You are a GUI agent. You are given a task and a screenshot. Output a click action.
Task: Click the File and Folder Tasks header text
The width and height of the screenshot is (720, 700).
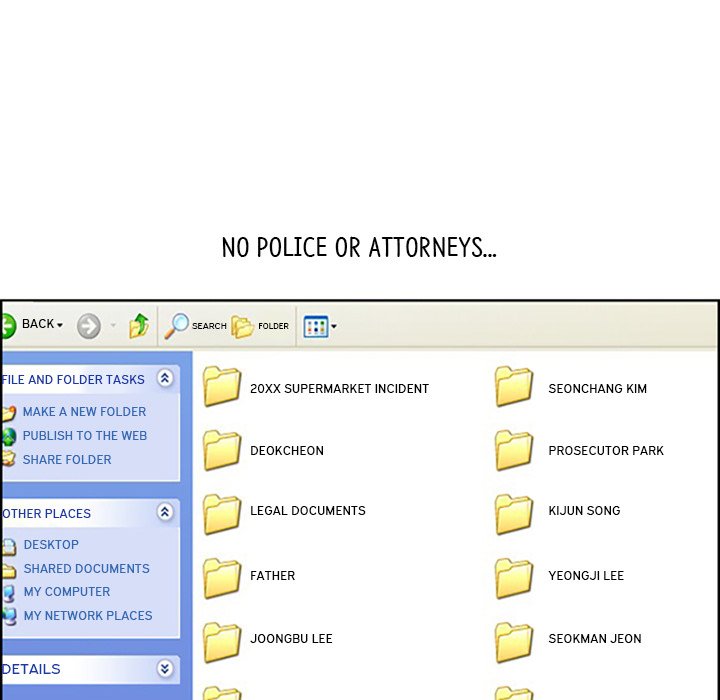coord(73,379)
